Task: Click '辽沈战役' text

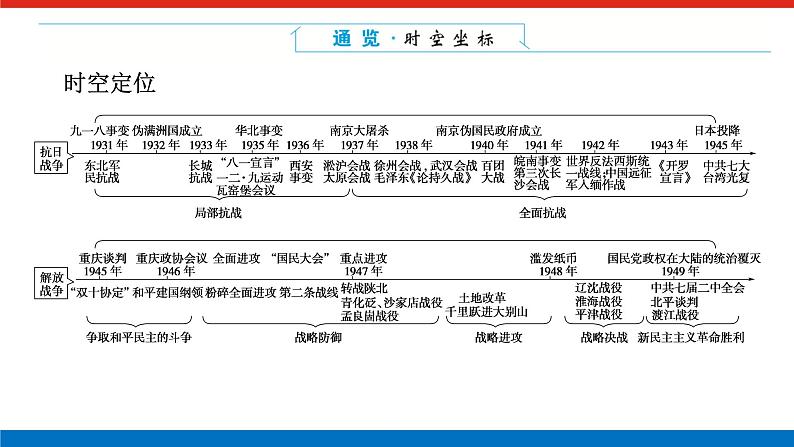Action: [x=599, y=288]
